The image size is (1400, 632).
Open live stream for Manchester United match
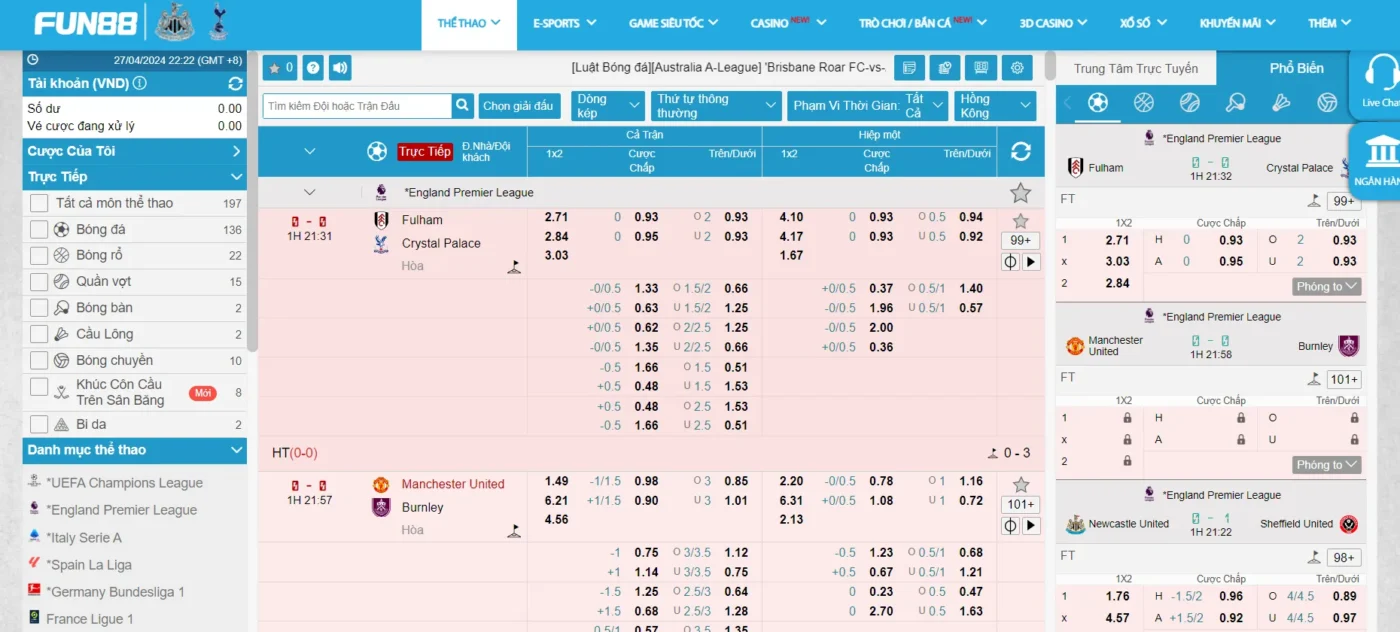(1031, 526)
